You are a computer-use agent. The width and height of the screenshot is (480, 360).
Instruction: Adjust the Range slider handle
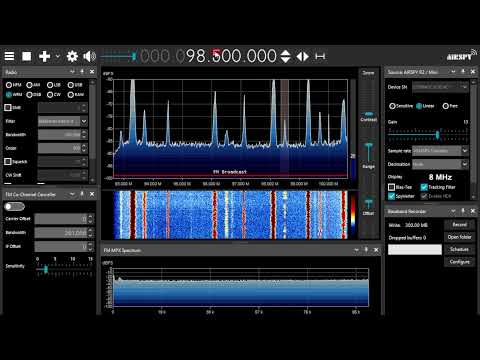[368, 146]
